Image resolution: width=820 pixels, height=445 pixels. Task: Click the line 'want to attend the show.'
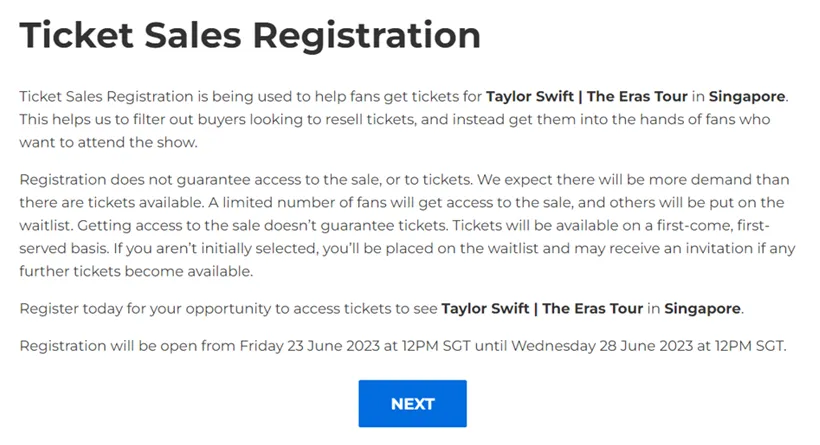(x=108, y=142)
